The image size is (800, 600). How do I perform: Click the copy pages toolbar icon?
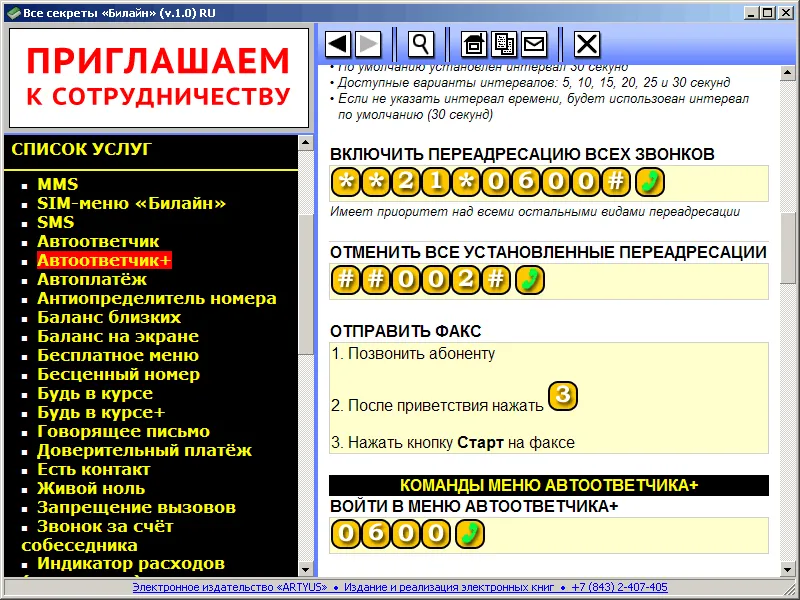coord(504,44)
